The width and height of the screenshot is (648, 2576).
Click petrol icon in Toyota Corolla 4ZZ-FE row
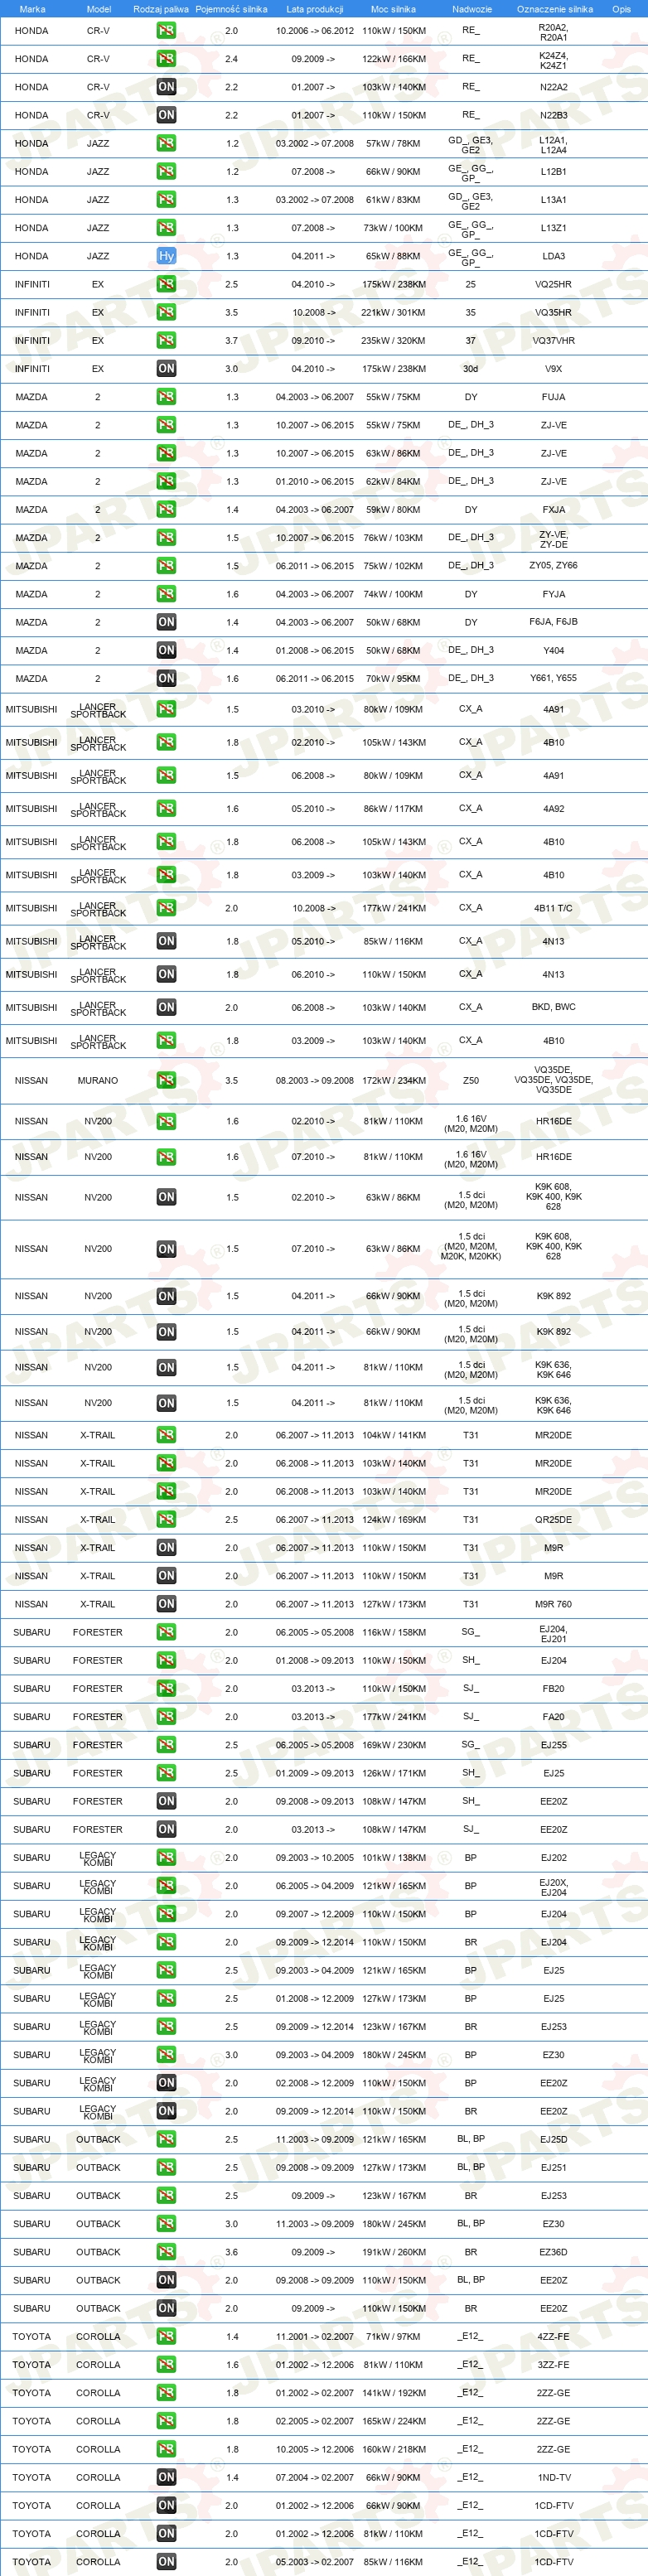pyautogui.click(x=166, y=2337)
